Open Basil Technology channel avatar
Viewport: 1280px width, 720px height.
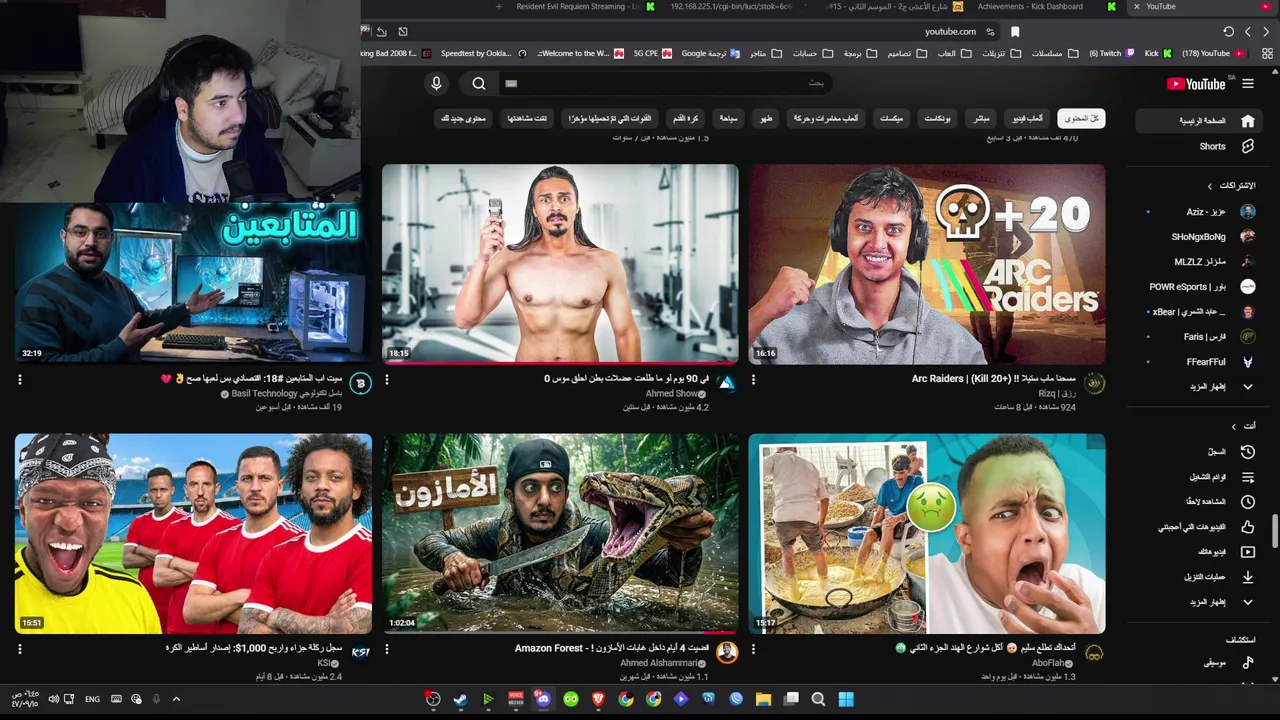coord(361,383)
